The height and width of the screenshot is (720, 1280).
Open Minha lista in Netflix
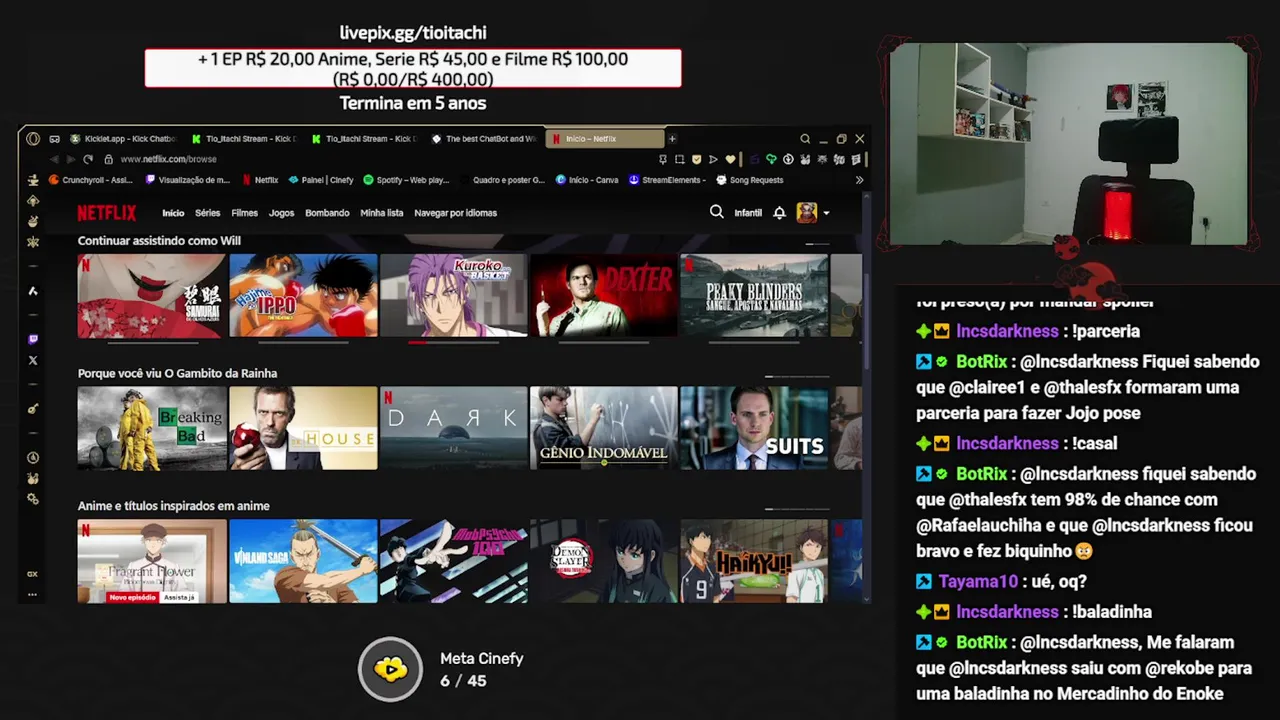point(381,213)
